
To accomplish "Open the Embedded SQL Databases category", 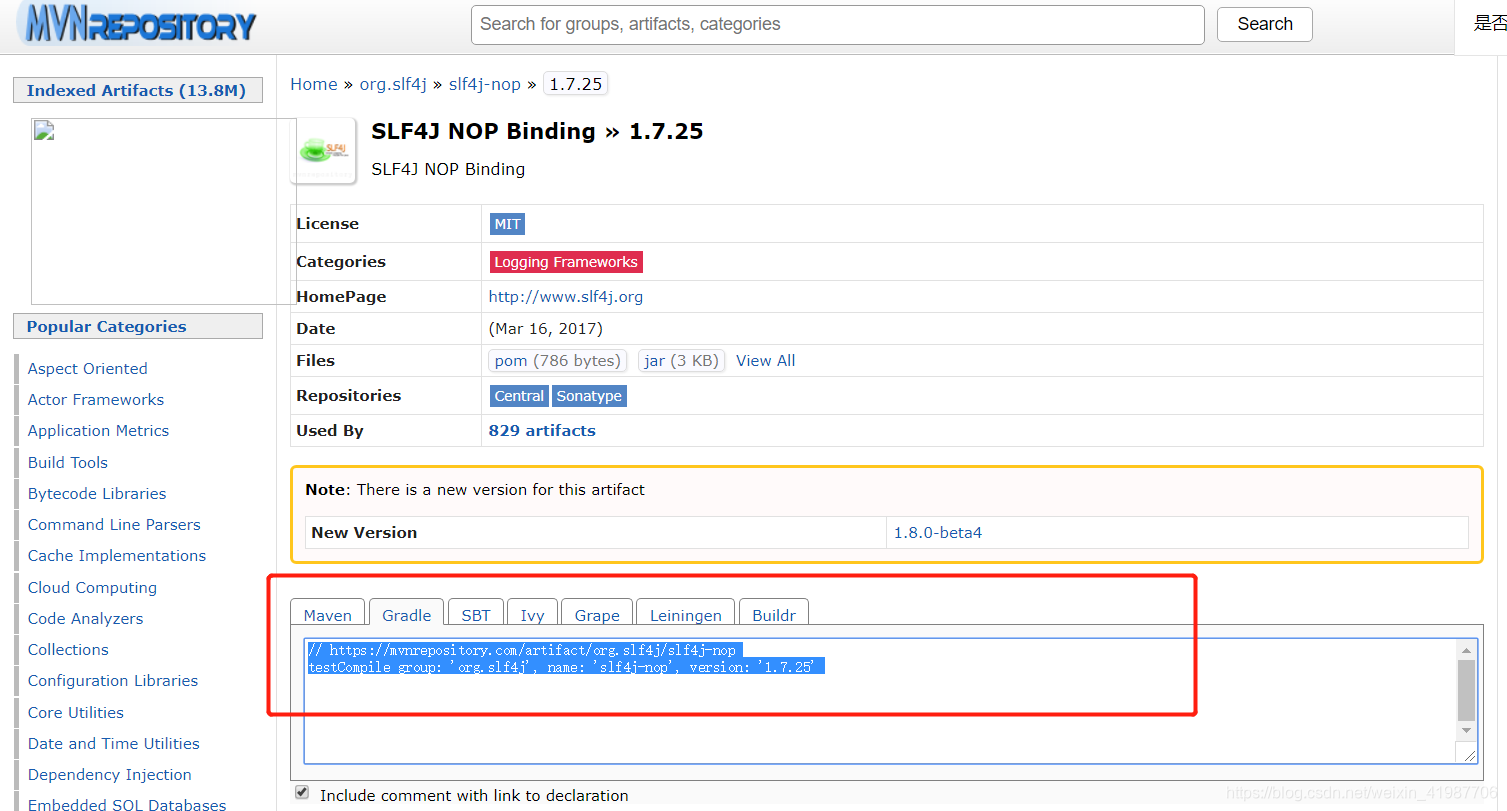I will click(x=127, y=804).
